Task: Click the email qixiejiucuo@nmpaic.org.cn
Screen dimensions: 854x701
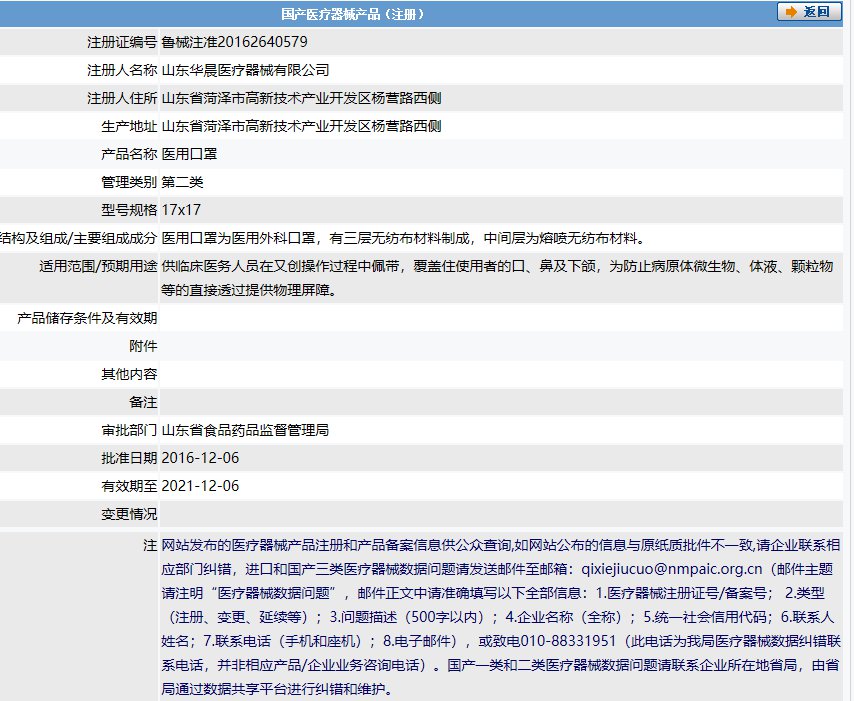Action: pyautogui.click(x=665, y=567)
